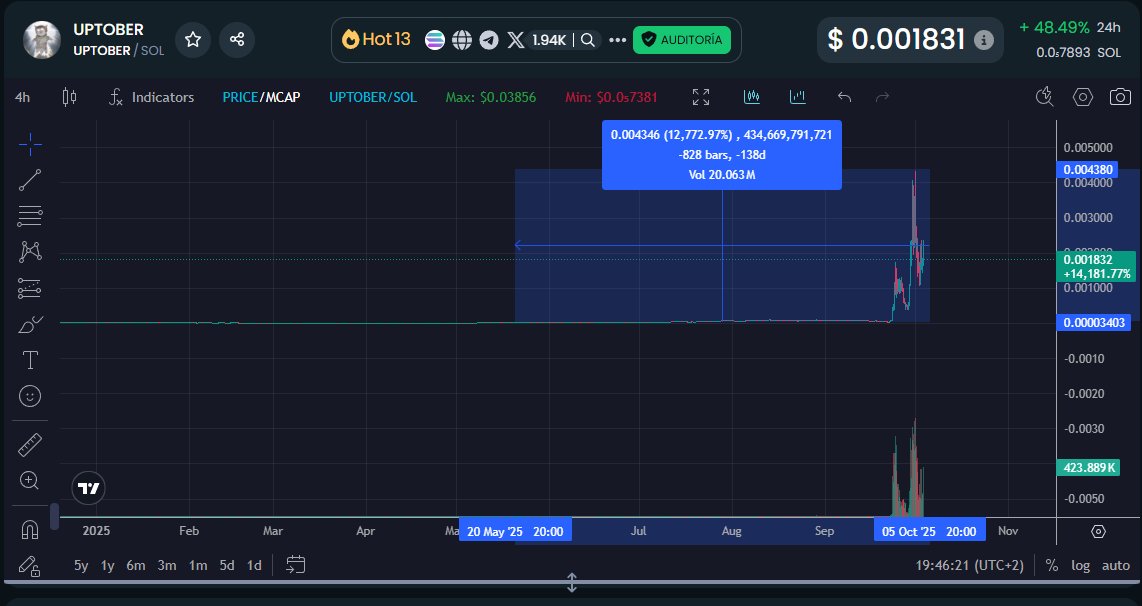The width and height of the screenshot is (1142, 606).
Task: Expand the three-dot more options menu
Action: pos(618,40)
